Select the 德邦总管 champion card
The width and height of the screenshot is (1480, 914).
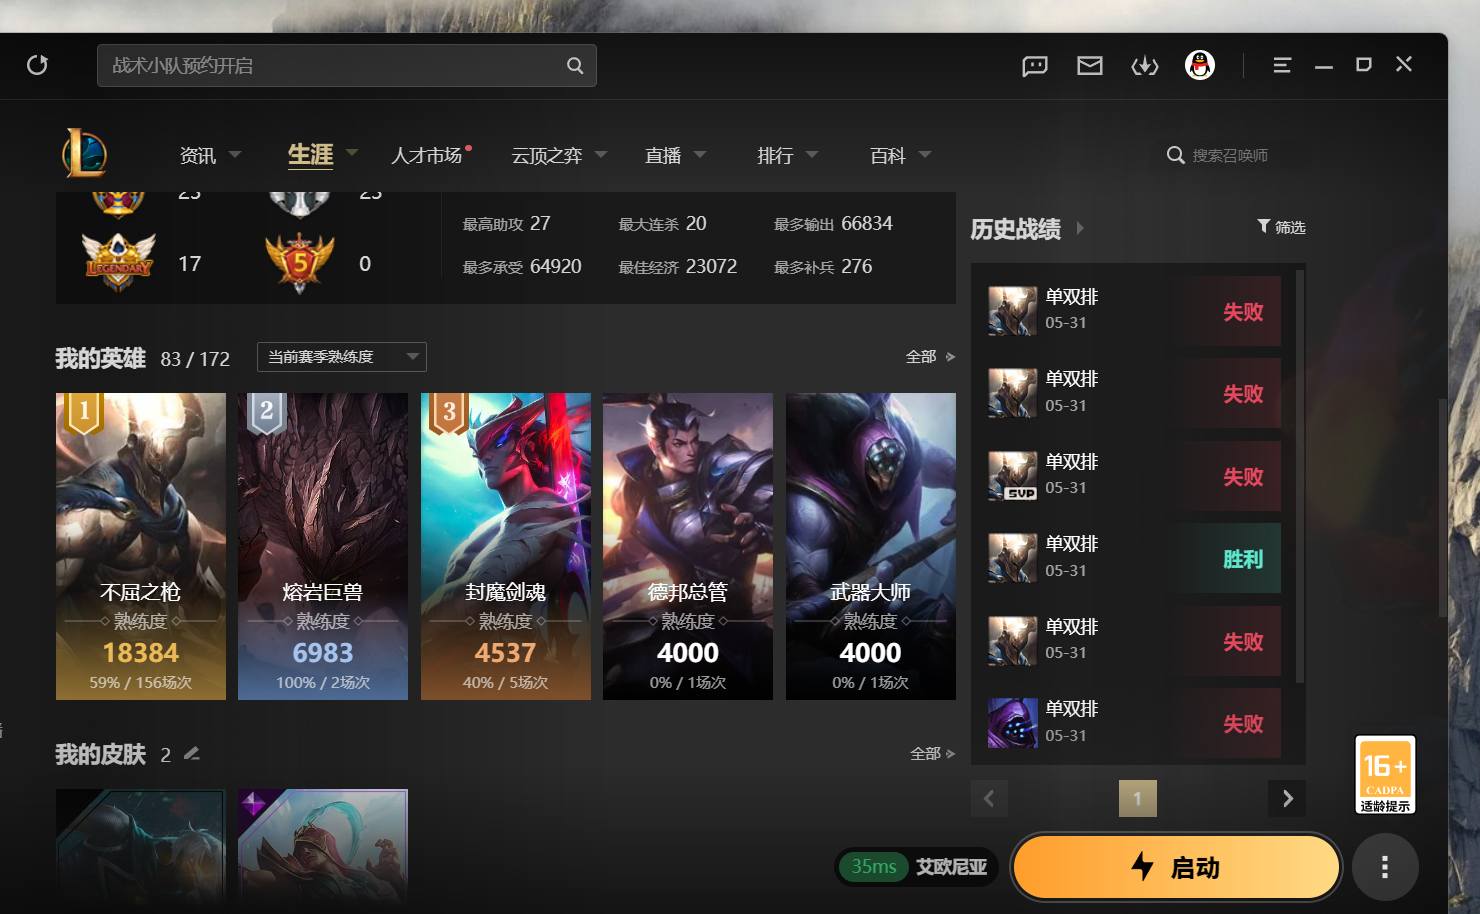[688, 546]
